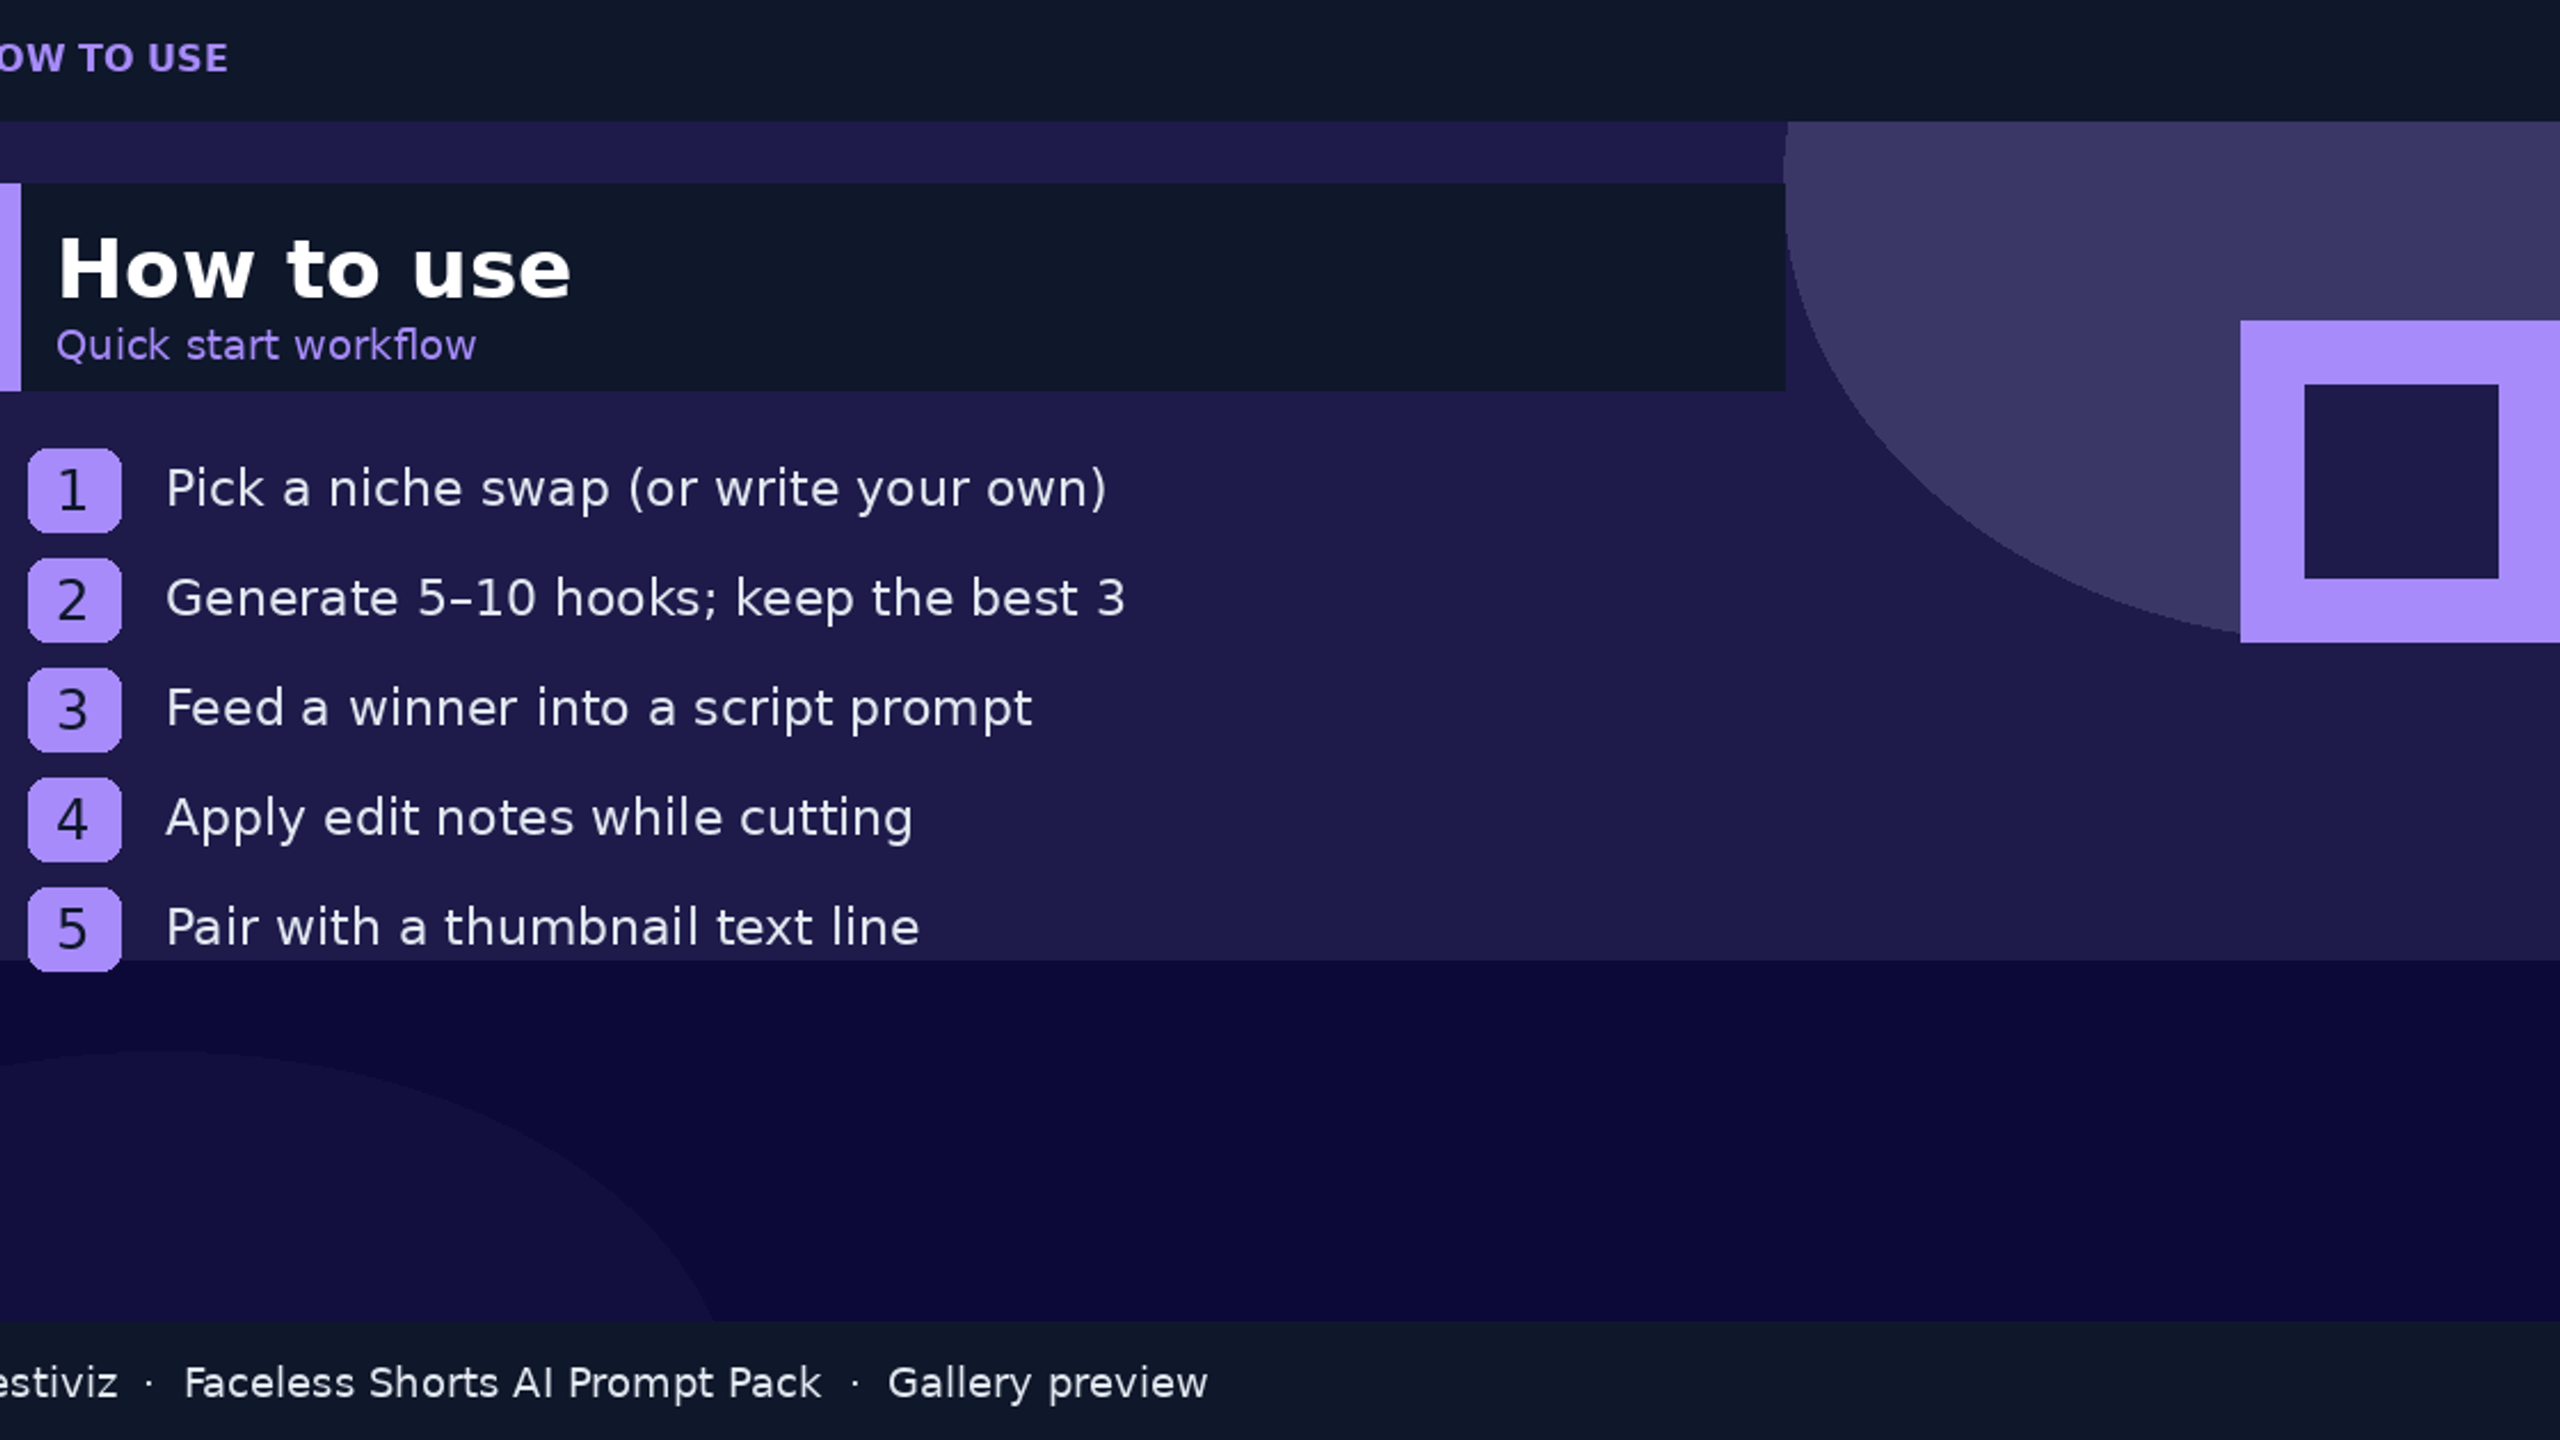
Task: Click the number 5 step badge
Action: click(74, 929)
